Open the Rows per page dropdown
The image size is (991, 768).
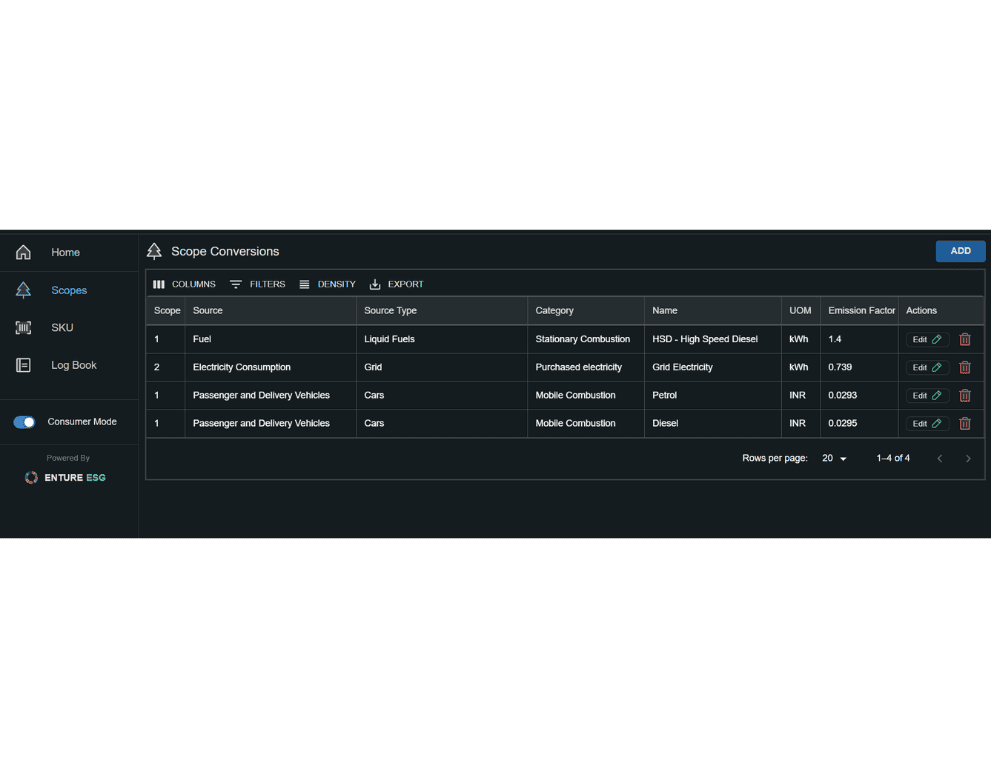834,458
